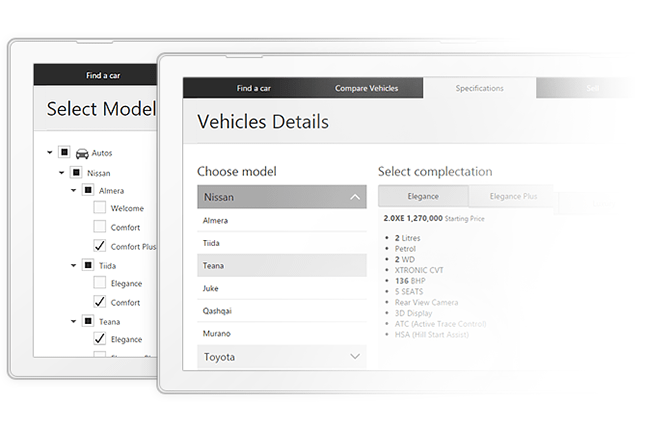
Task: Collapse the Tiida tree node arrow
Action: (x=74, y=265)
